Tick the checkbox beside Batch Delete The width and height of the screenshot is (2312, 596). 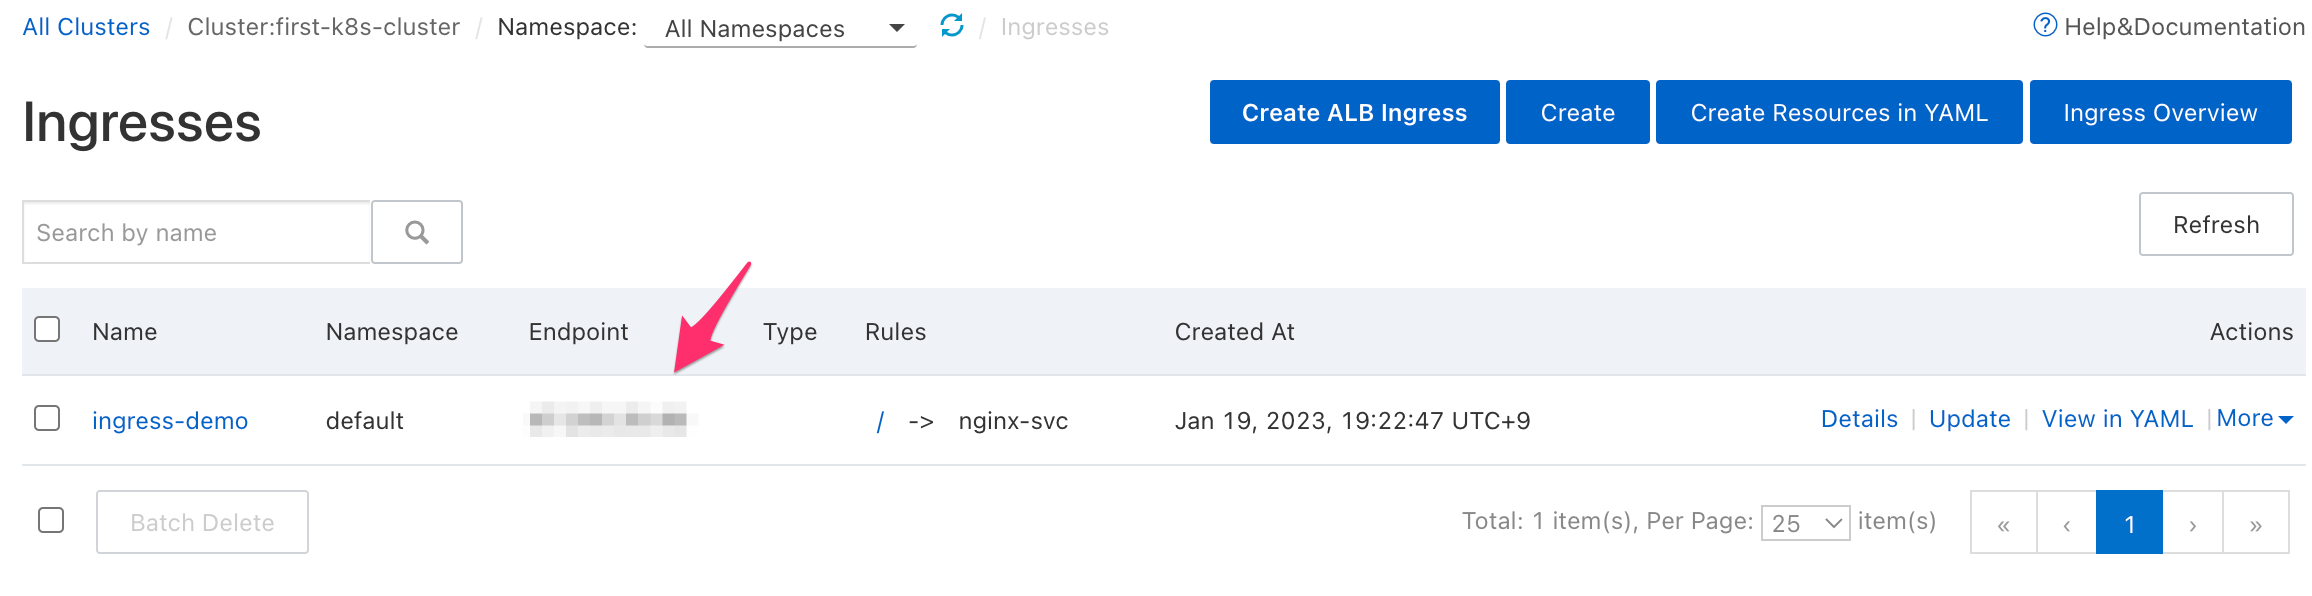point(51,520)
